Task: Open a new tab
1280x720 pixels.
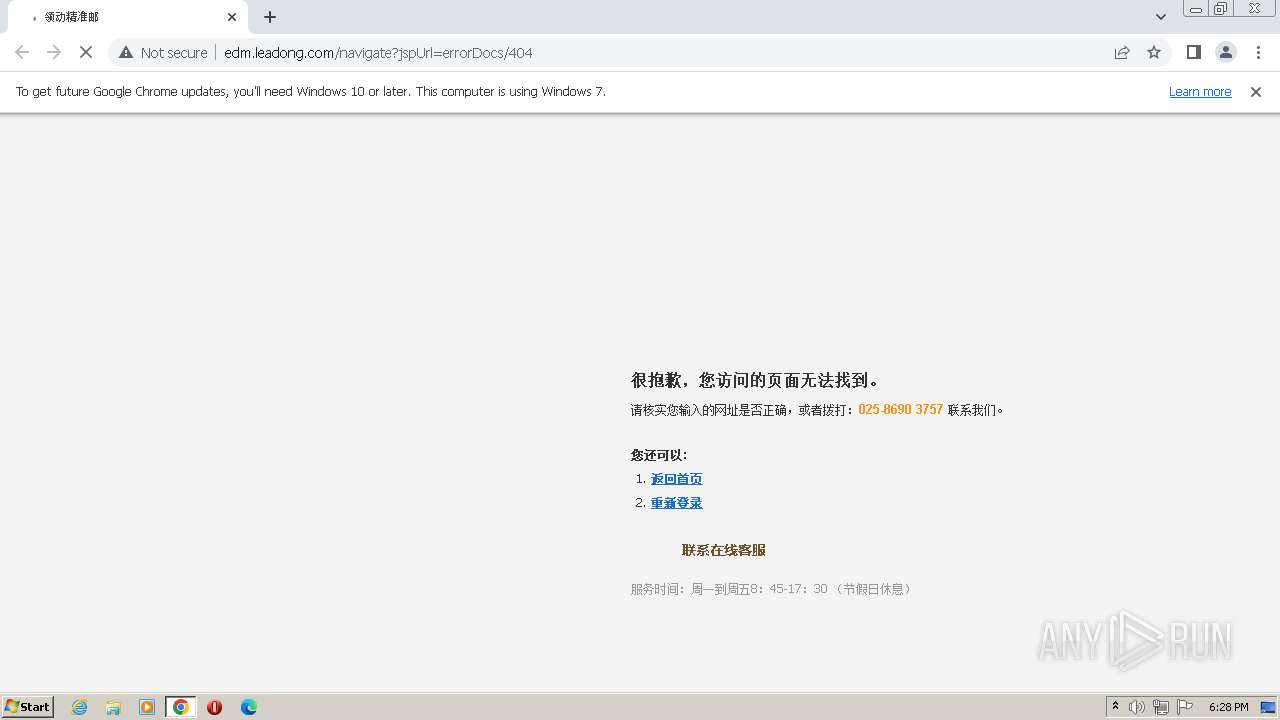Action: [x=270, y=17]
